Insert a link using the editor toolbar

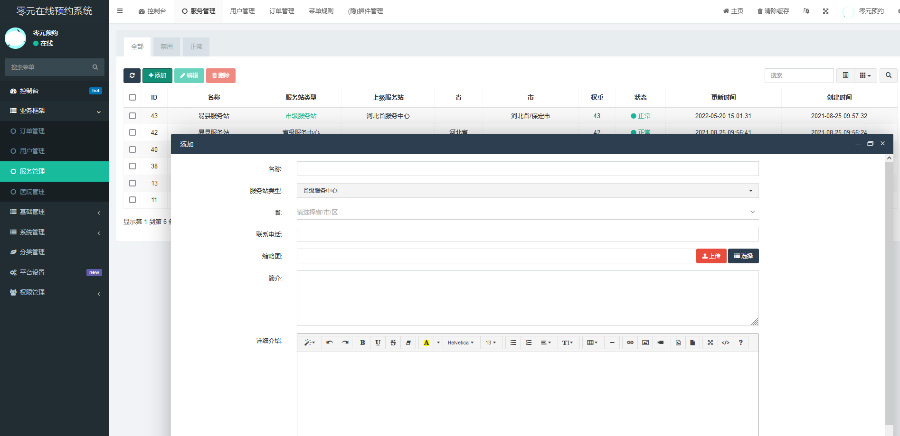click(630, 342)
